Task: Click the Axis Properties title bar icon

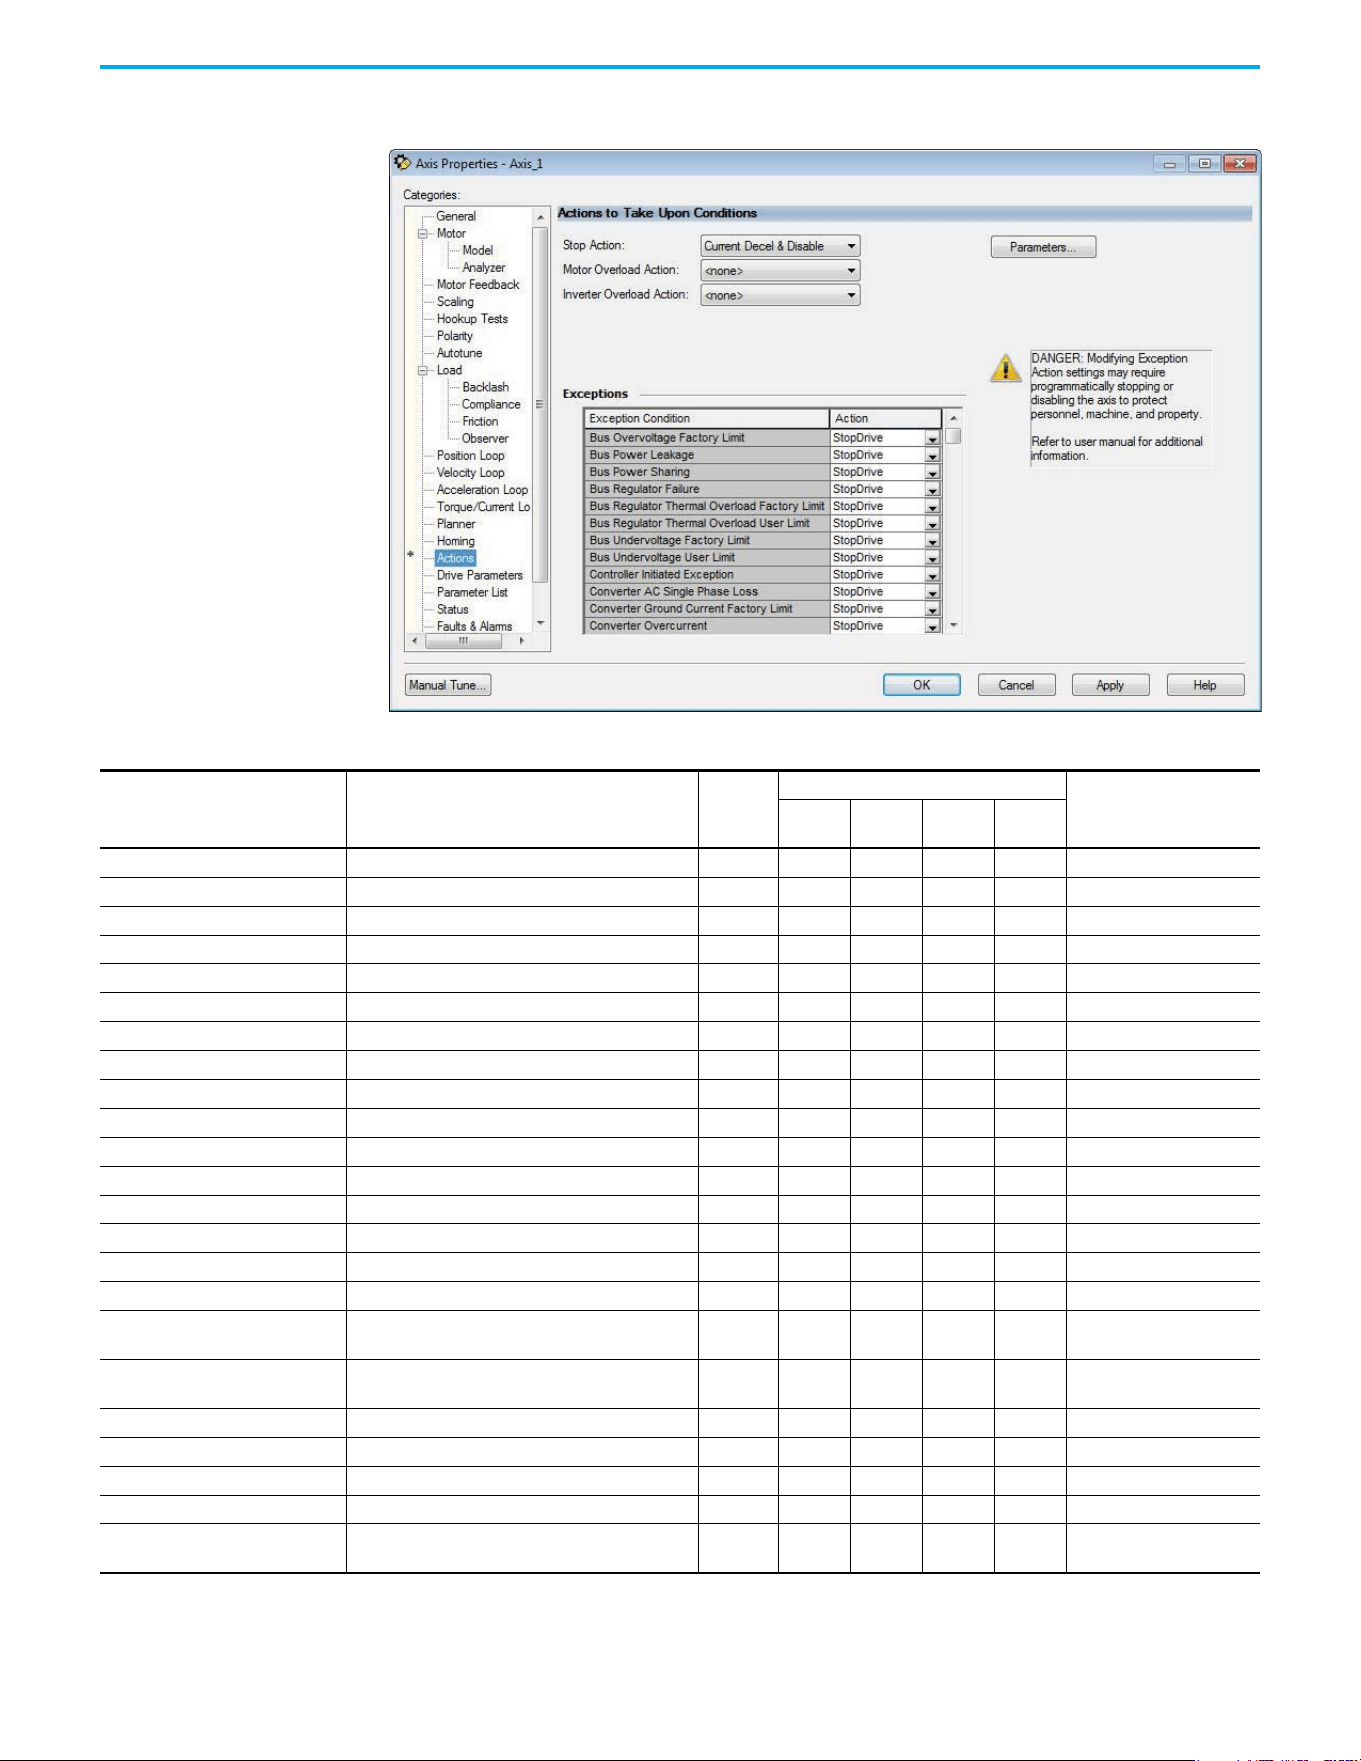Action: pos(403,163)
